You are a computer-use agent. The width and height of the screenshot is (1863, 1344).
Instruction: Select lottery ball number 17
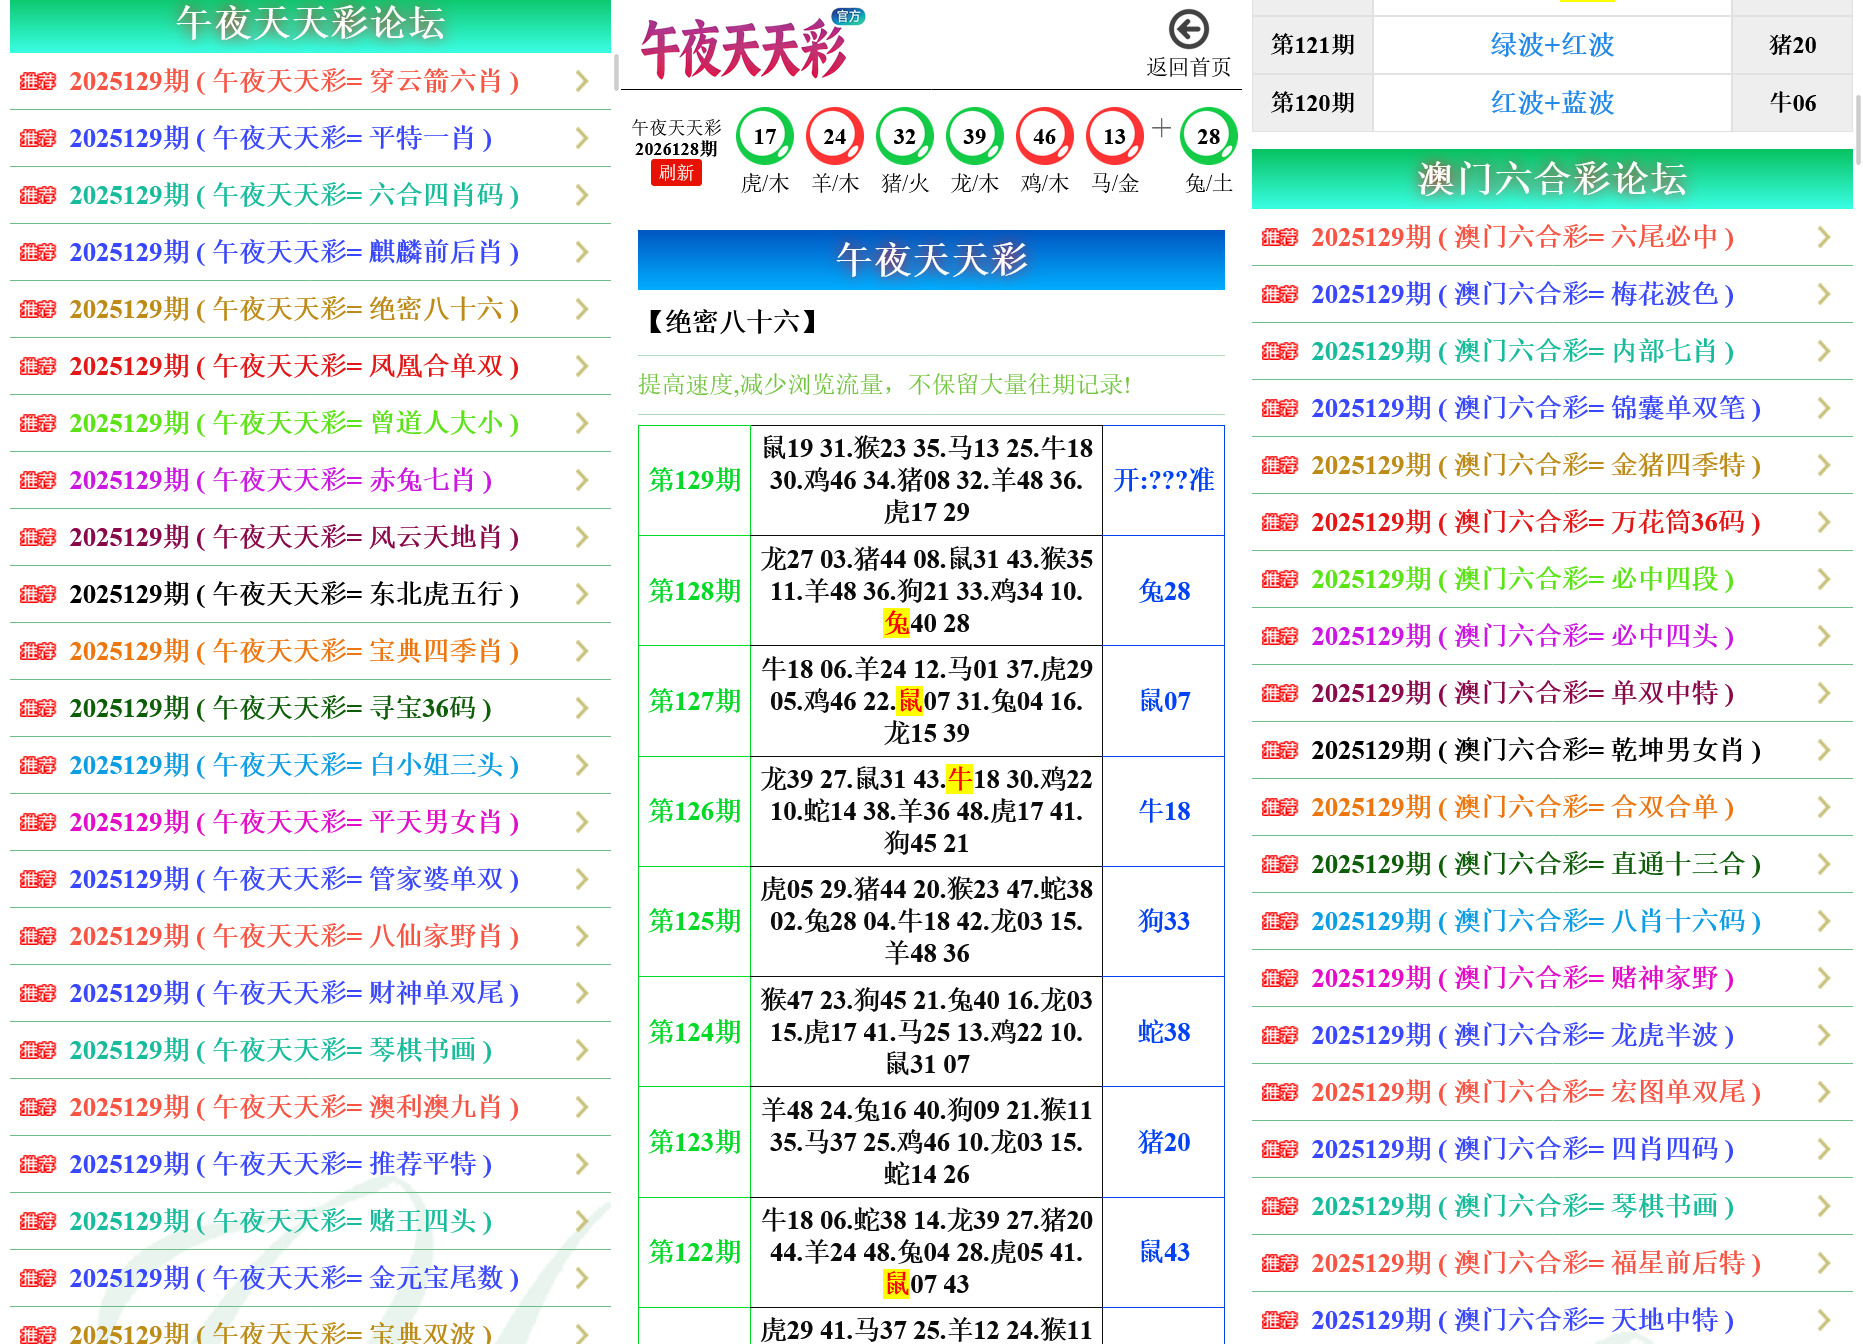coord(765,137)
